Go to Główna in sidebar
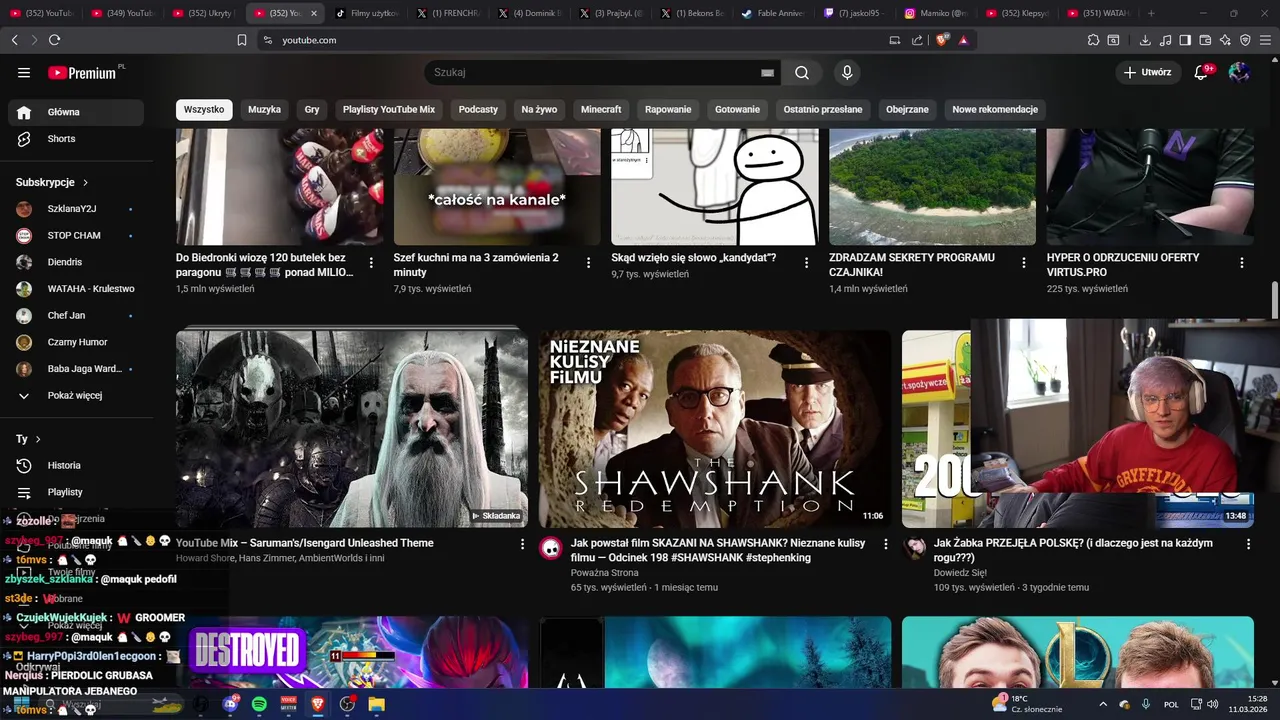Viewport: 1280px width, 720px height. (75, 112)
